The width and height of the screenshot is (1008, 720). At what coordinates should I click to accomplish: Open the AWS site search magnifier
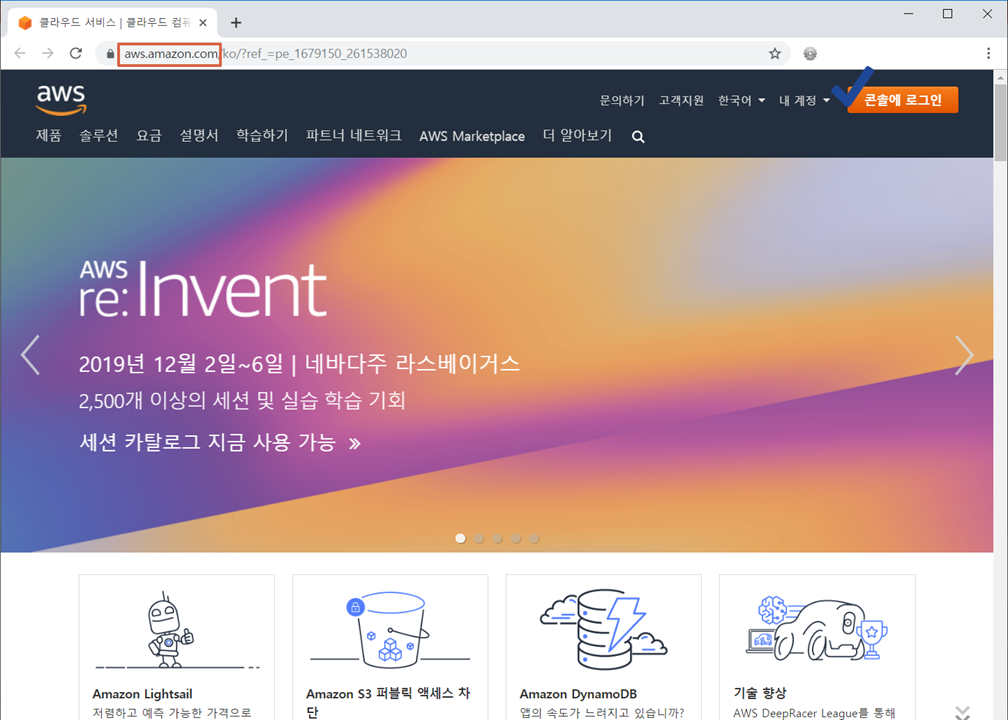(638, 136)
